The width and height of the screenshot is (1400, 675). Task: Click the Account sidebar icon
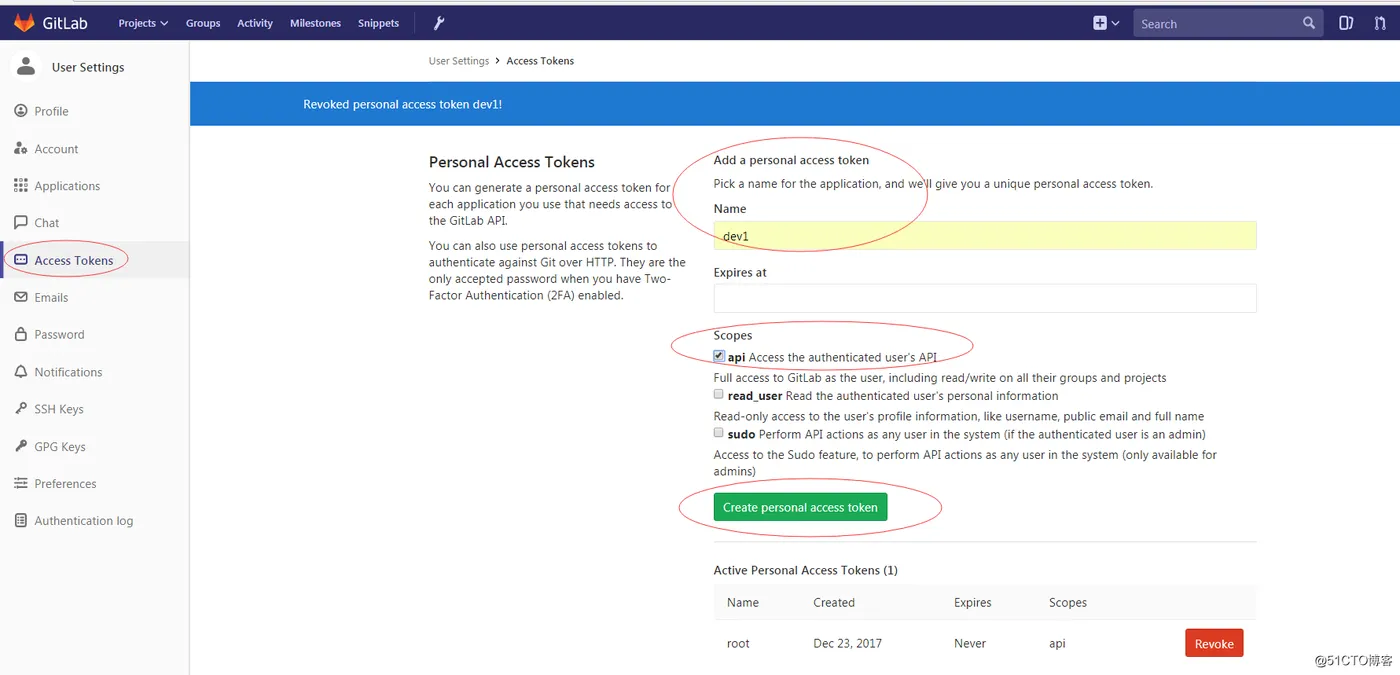[20, 148]
